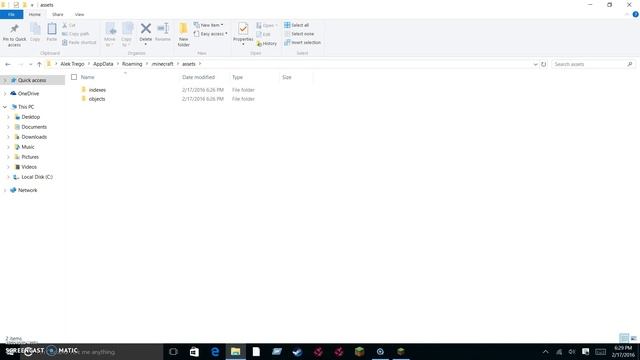Open the New item dropdown

(x=209, y=25)
